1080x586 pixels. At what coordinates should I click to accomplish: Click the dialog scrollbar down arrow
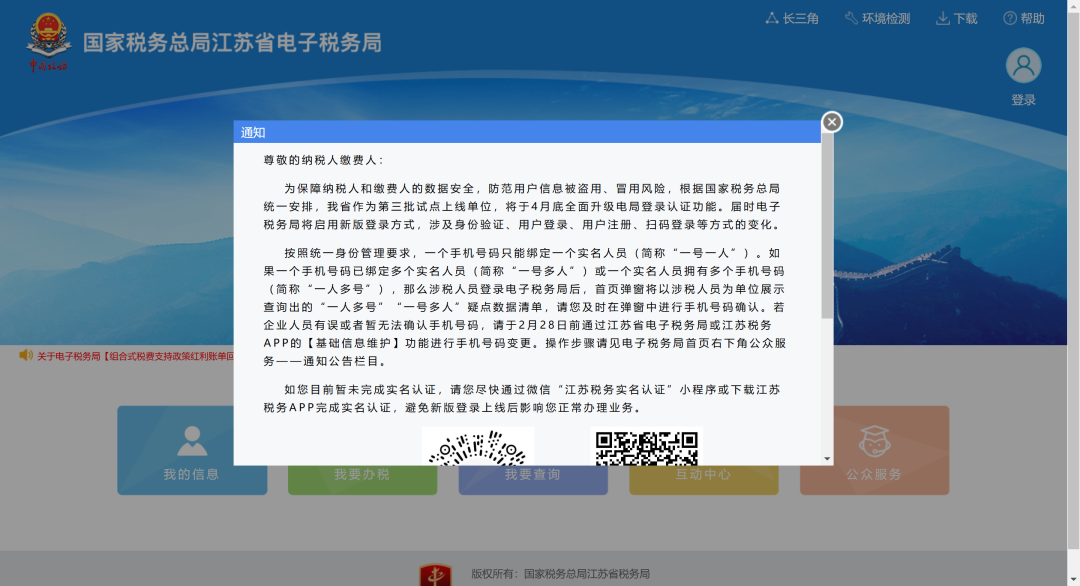tap(827, 459)
